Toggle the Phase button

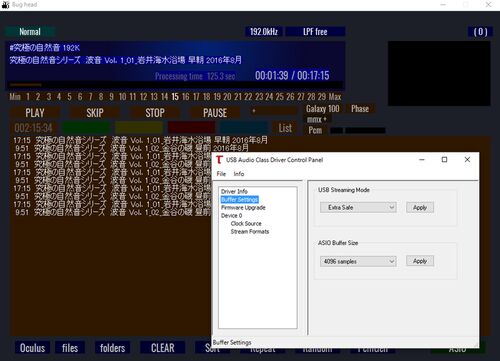(360, 109)
